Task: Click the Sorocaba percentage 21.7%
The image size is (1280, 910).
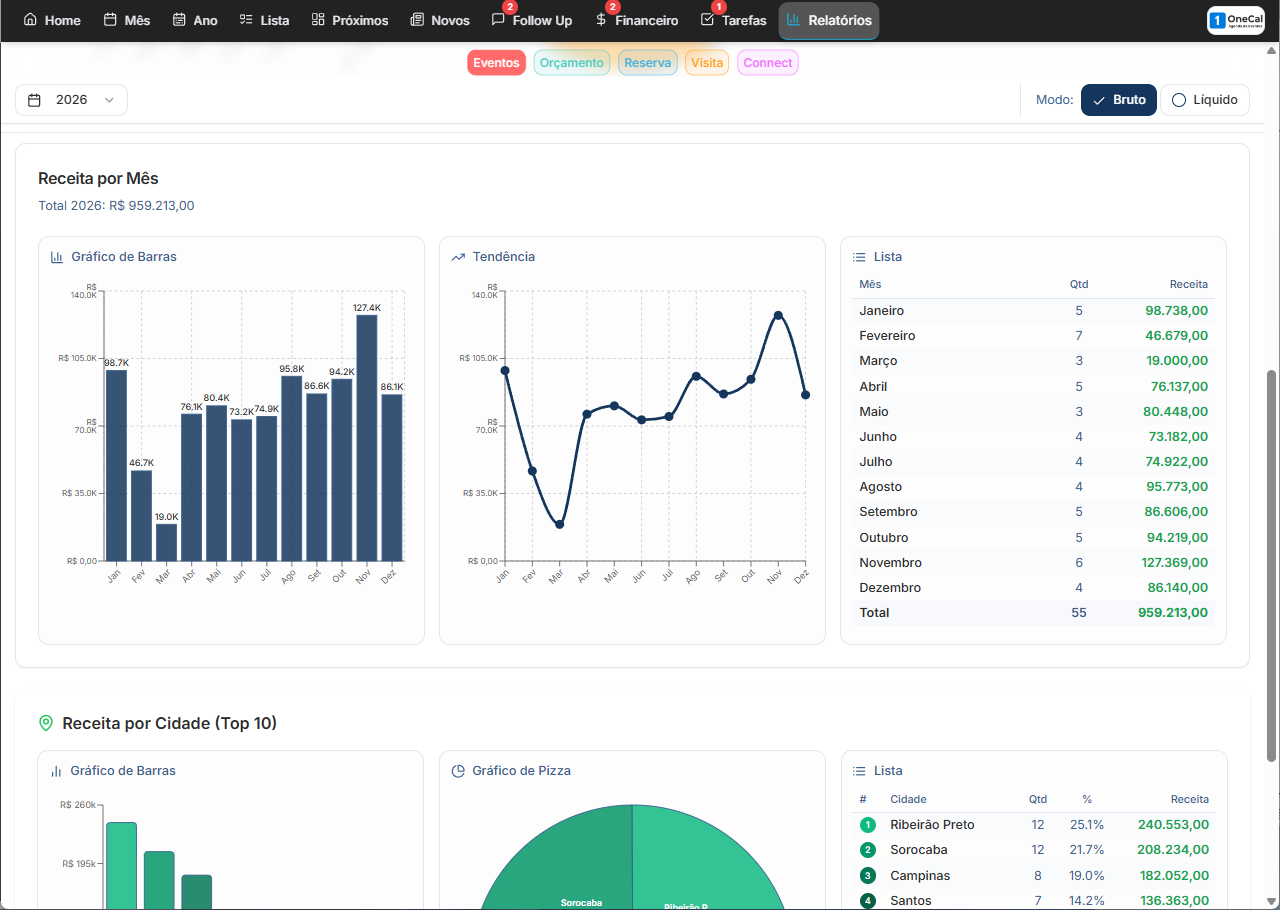Action: (x=1087, y=850)
